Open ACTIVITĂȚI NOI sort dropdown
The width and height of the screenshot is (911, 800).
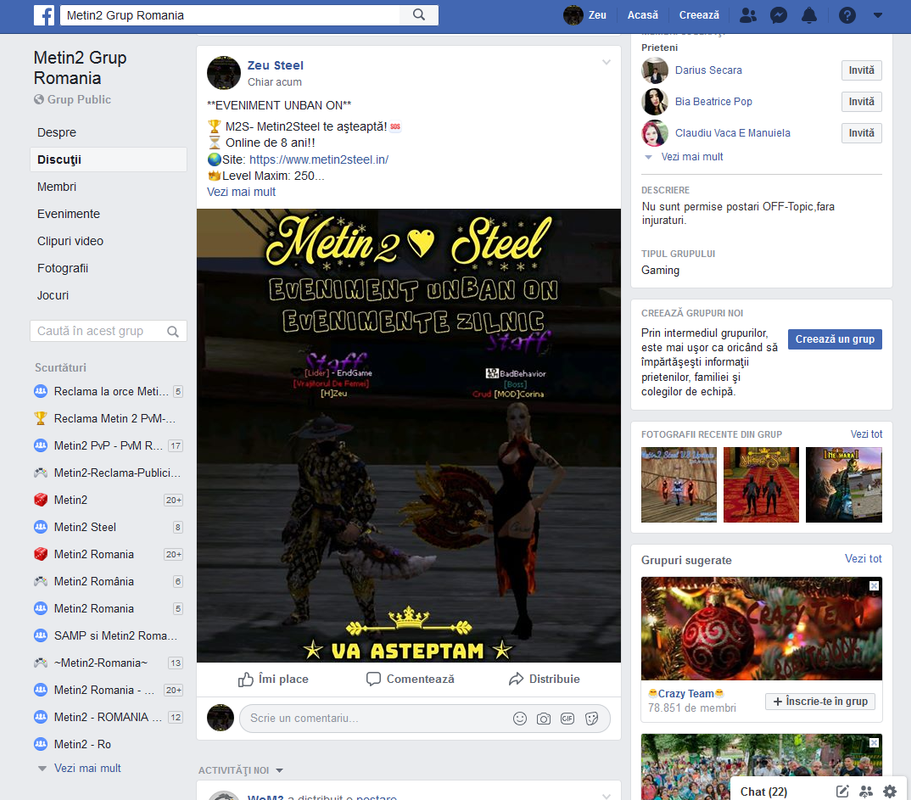(241, 770)
